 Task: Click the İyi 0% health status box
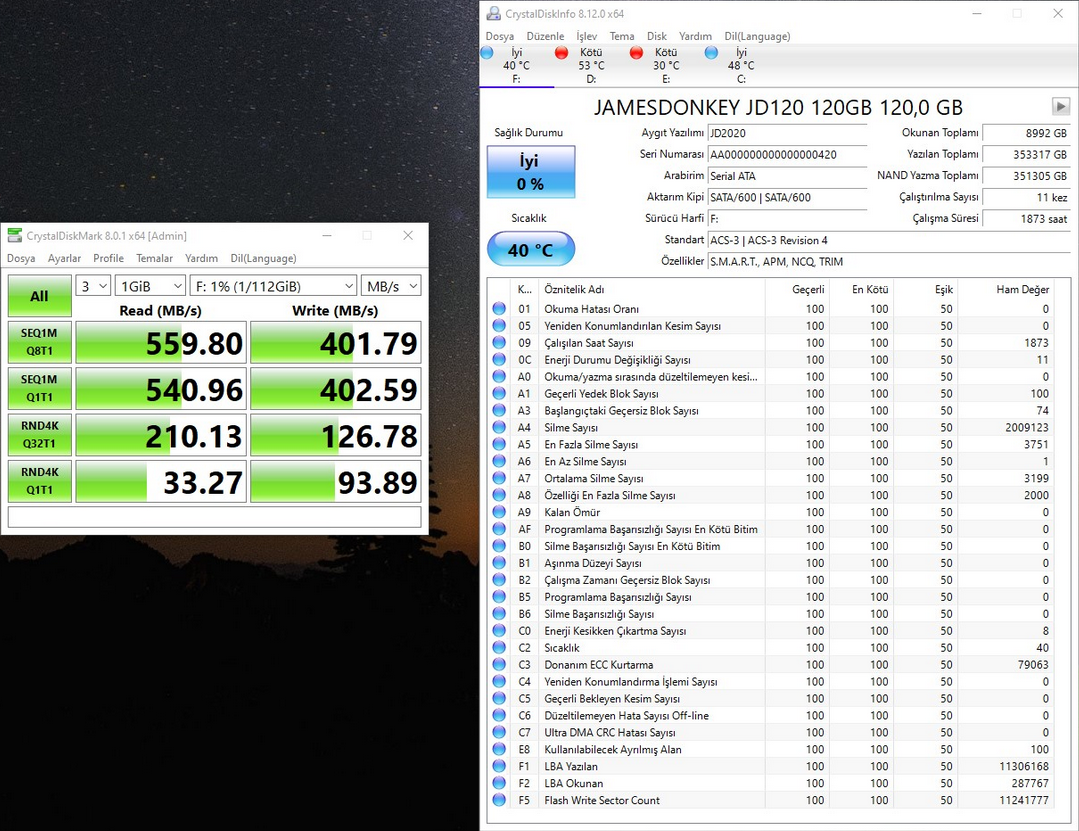pyautogui.click(x=530, y=171)
